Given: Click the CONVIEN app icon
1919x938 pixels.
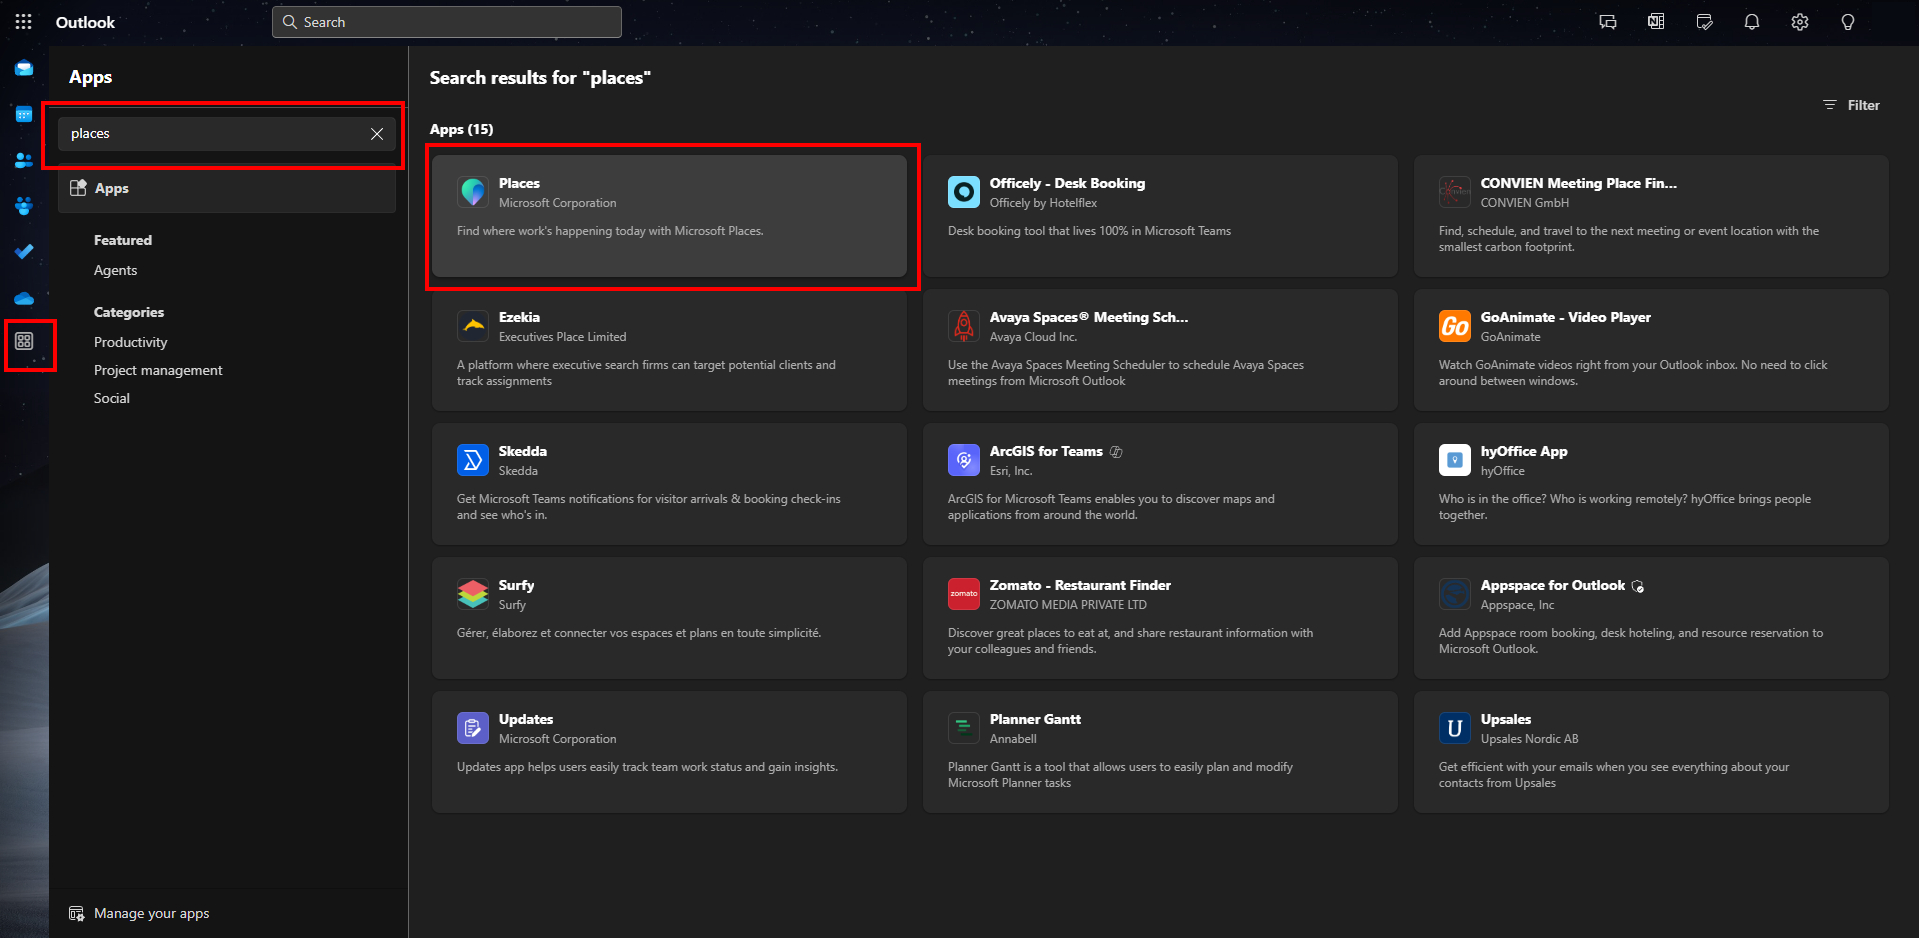Looking at the screenshot, I should pyautogui.click(x=1455, y=192).
